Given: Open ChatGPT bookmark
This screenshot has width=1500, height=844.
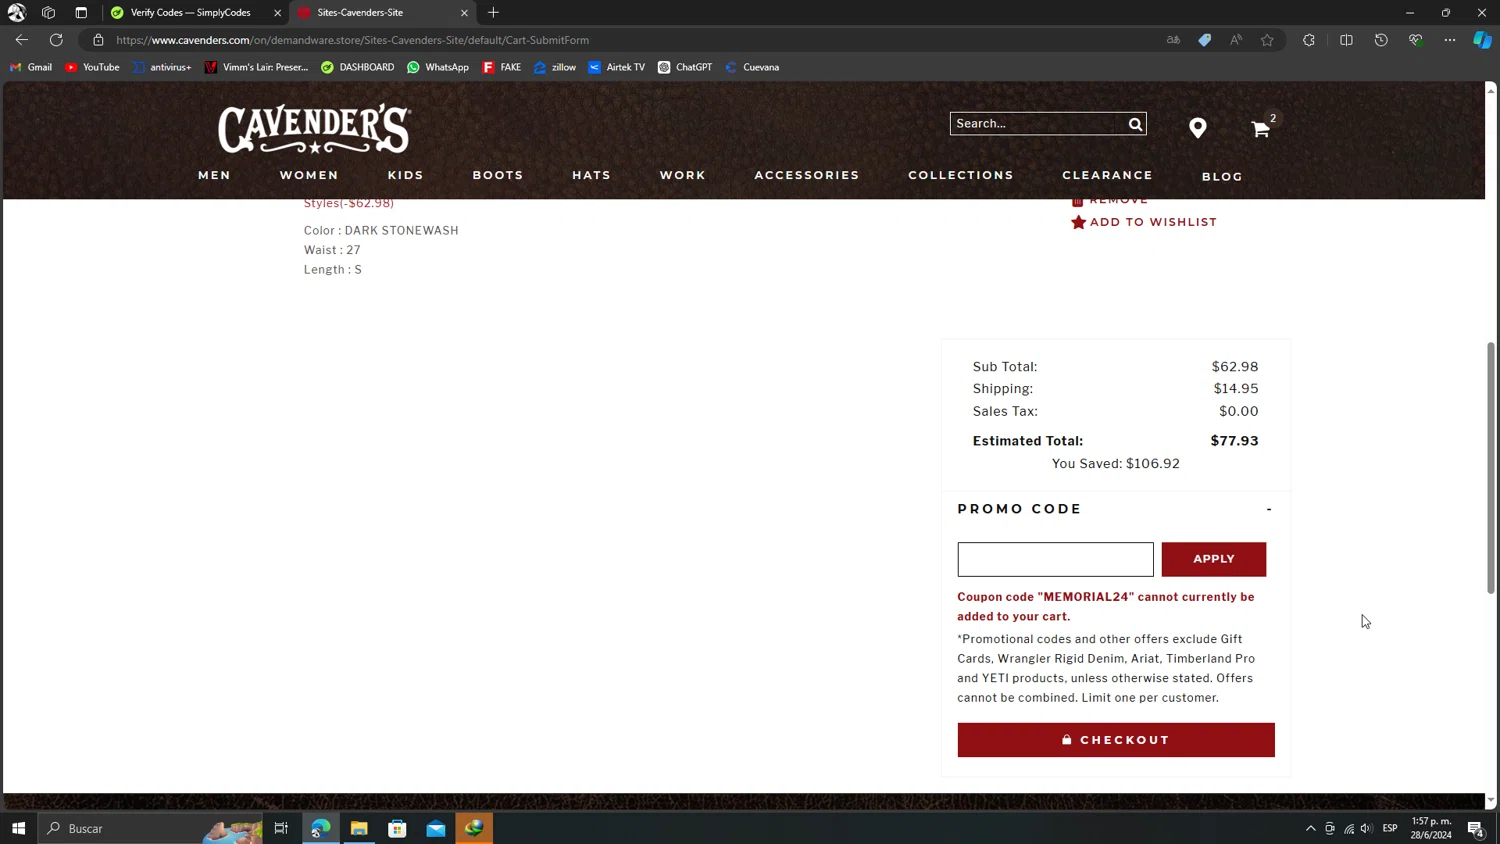Looking at the screenshot, I should (685, 67).
